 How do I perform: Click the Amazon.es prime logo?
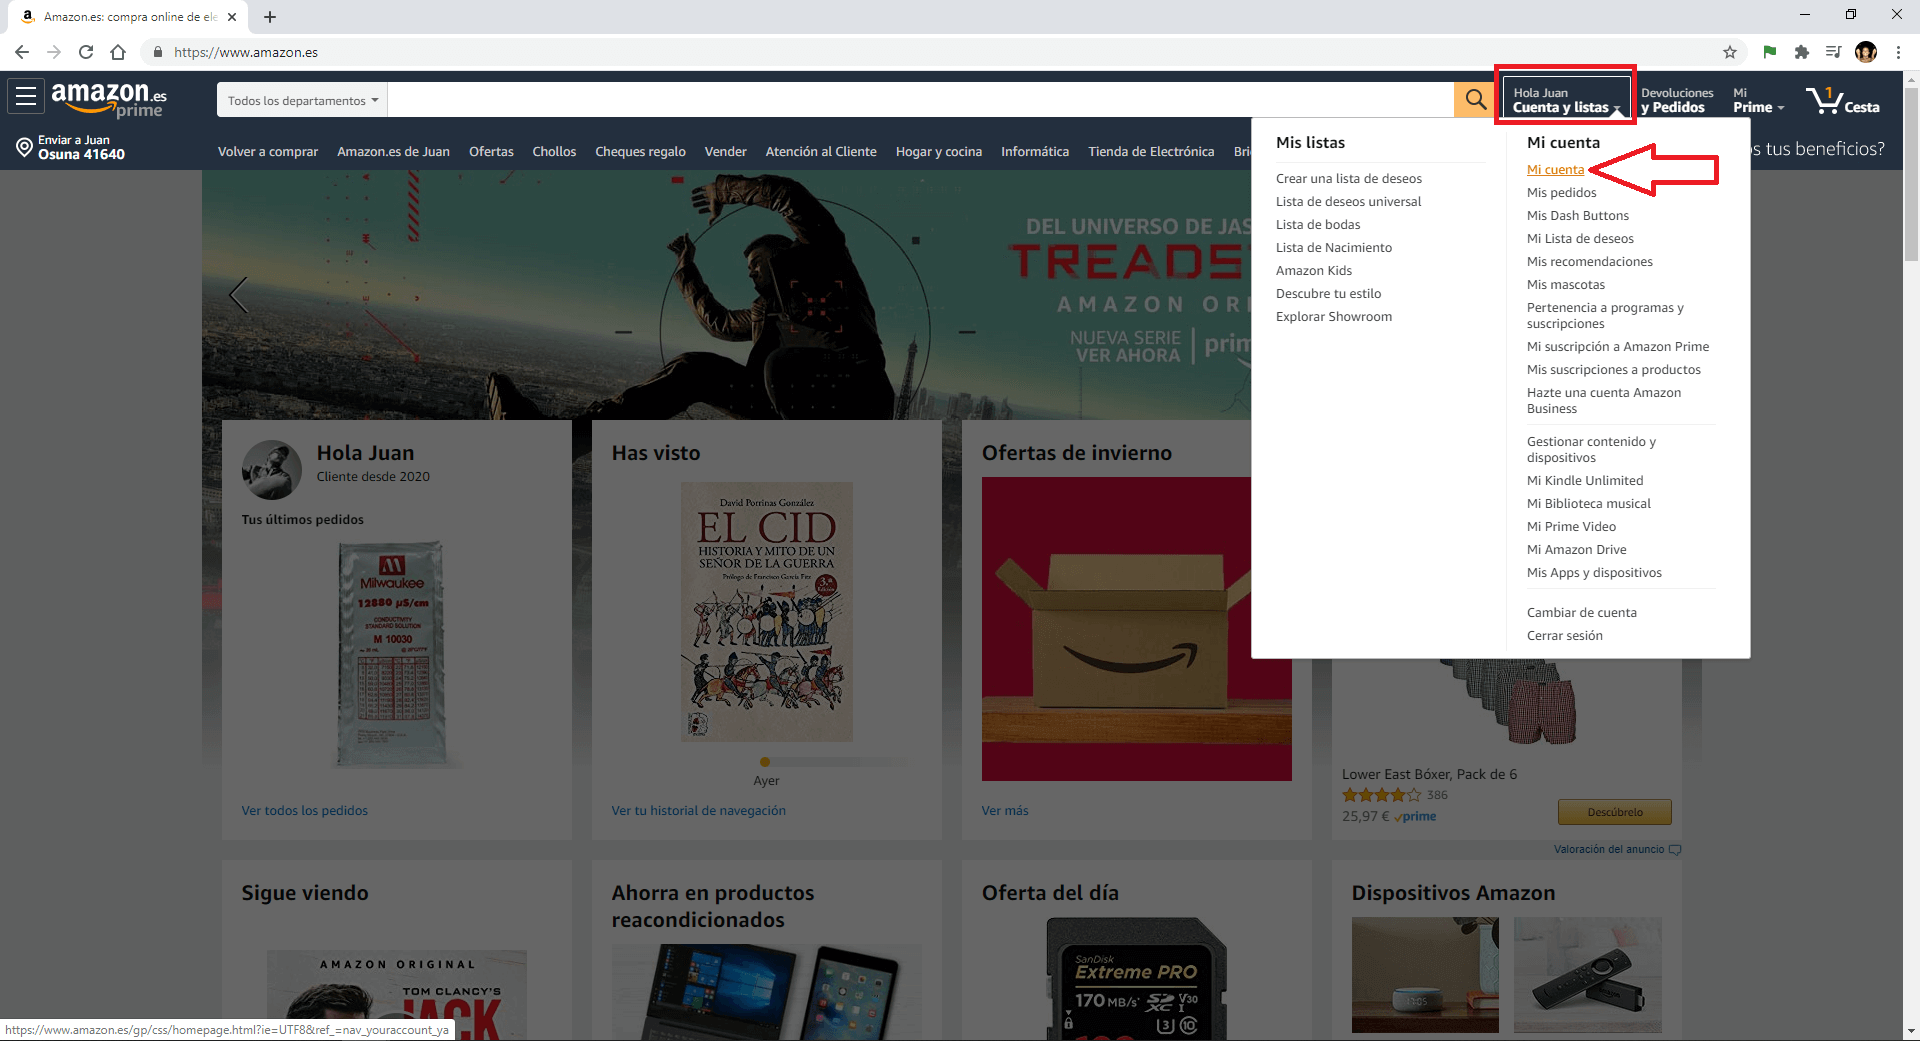(x=109, y=99)
